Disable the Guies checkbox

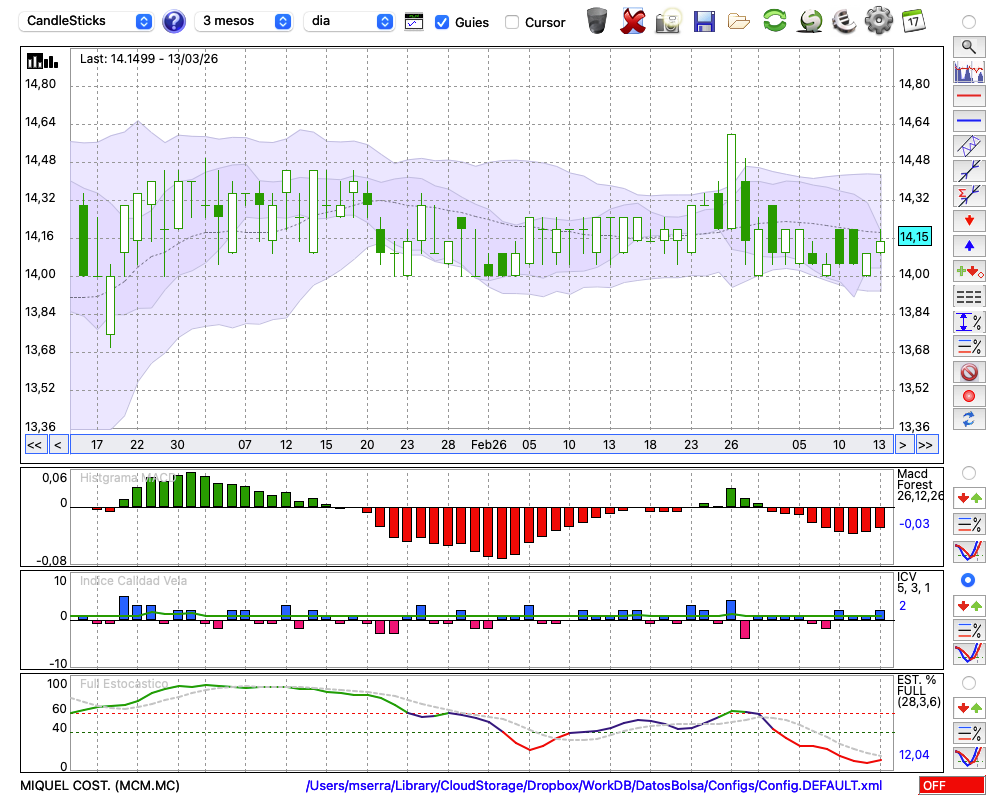pyautogui.click(x=442, y=22)
